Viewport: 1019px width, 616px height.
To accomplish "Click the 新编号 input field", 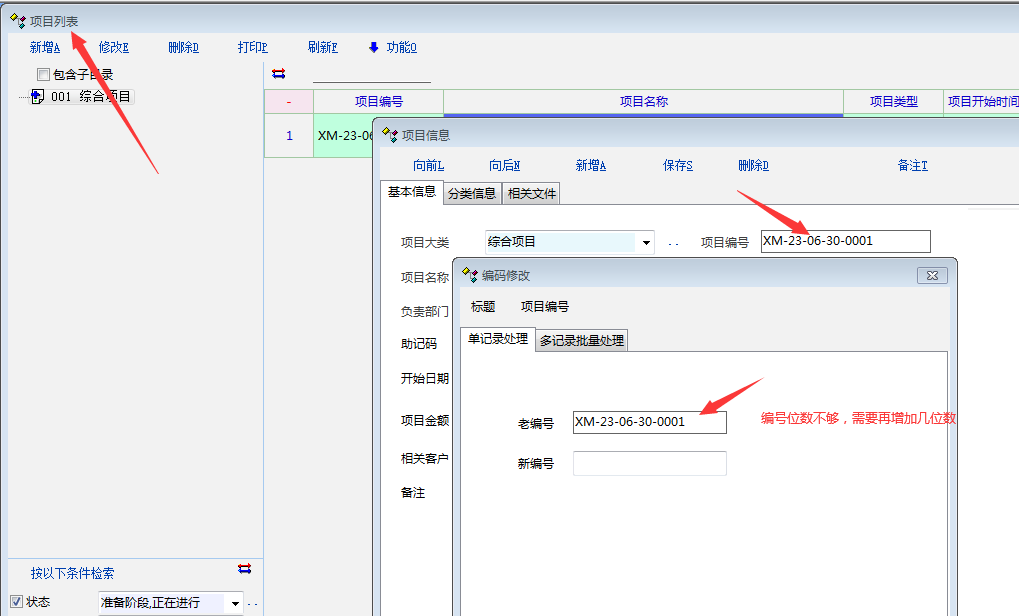I will tap(649, 463).
